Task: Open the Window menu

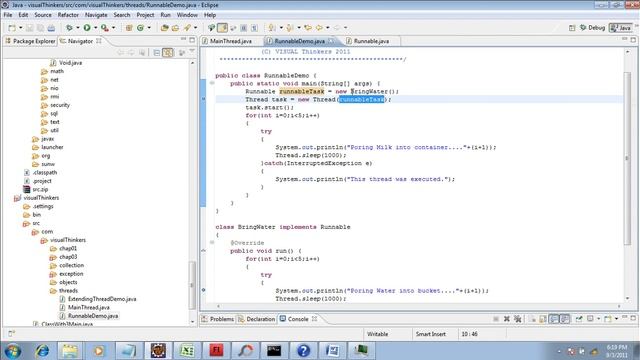Action: point(187,15)
